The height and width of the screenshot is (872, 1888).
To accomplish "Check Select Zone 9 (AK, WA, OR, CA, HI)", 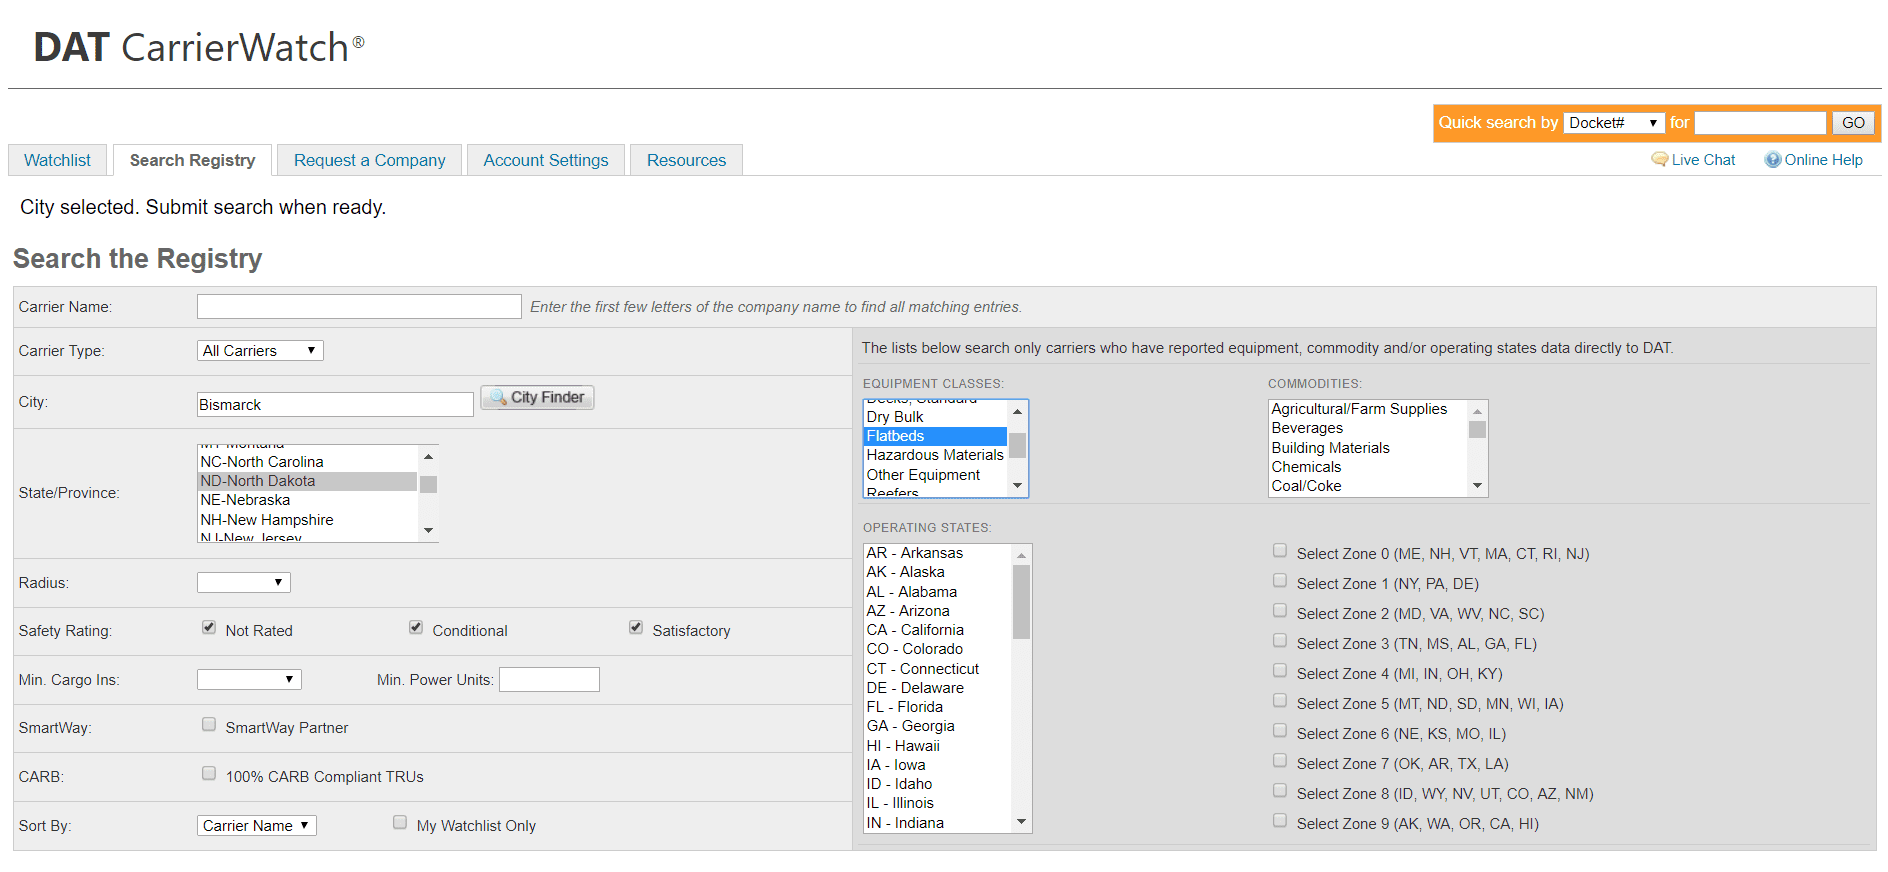I will (1280, 820).
